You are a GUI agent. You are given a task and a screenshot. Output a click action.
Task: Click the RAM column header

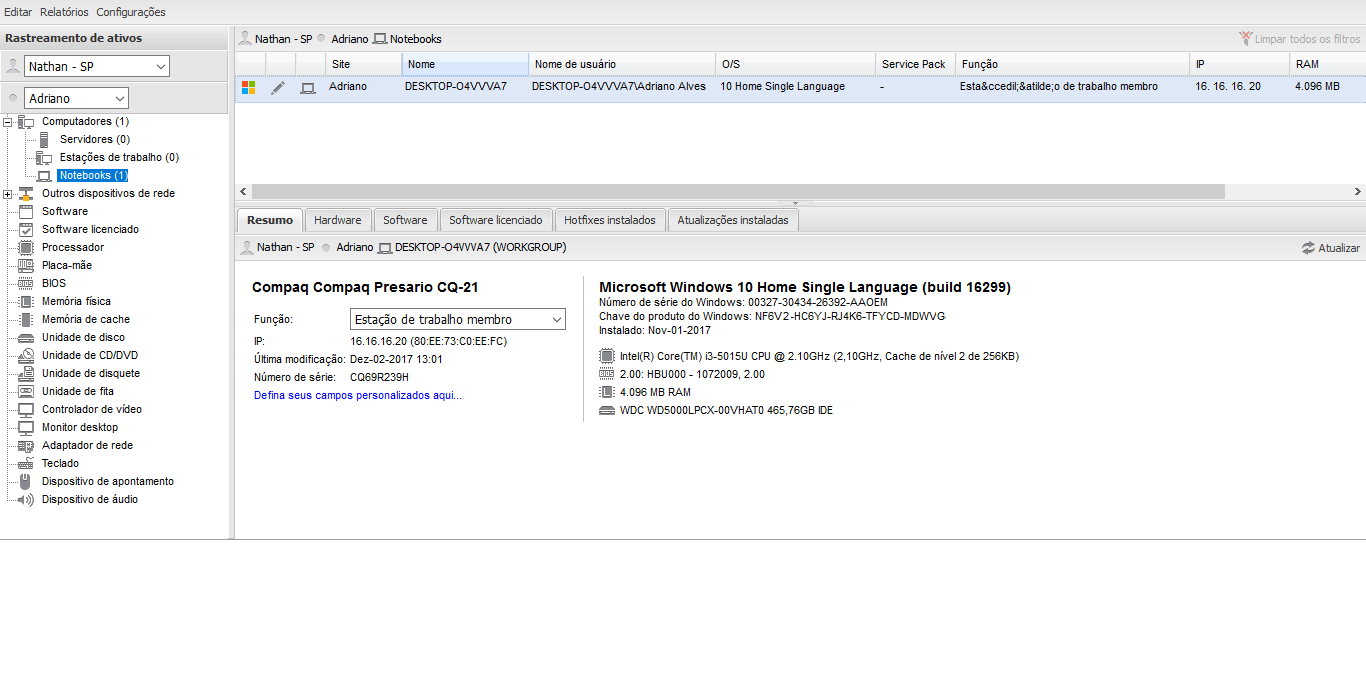(x=1328, y=64)
